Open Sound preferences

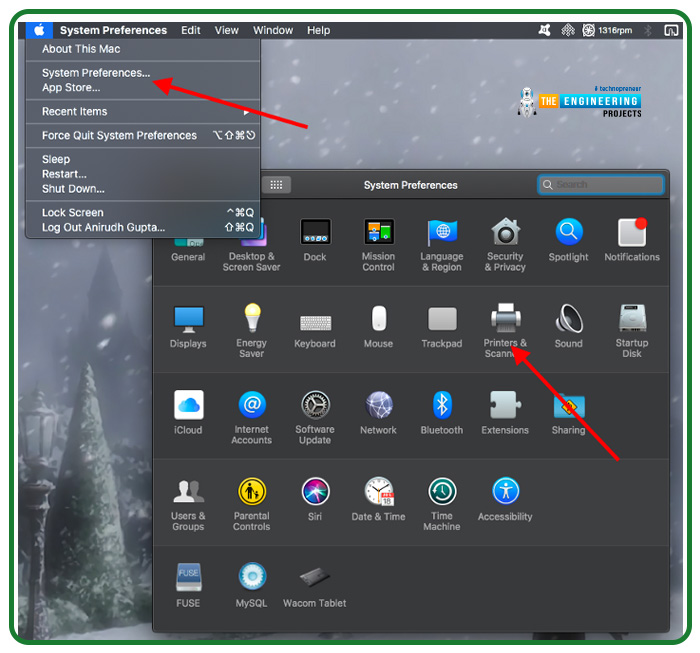tap(568, 326)
